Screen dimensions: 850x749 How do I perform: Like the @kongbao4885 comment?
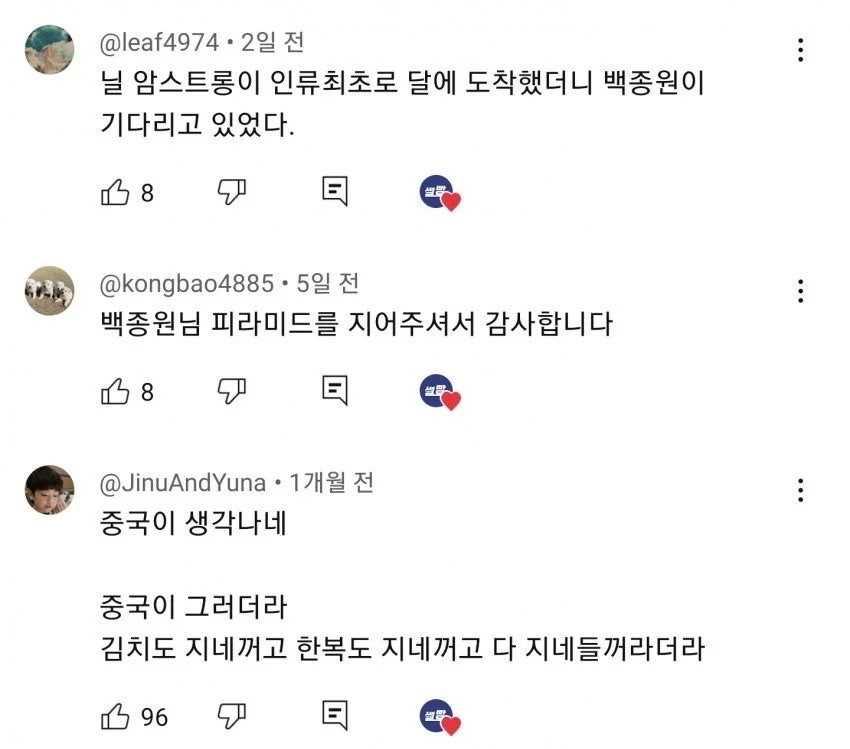pos(116,391)
